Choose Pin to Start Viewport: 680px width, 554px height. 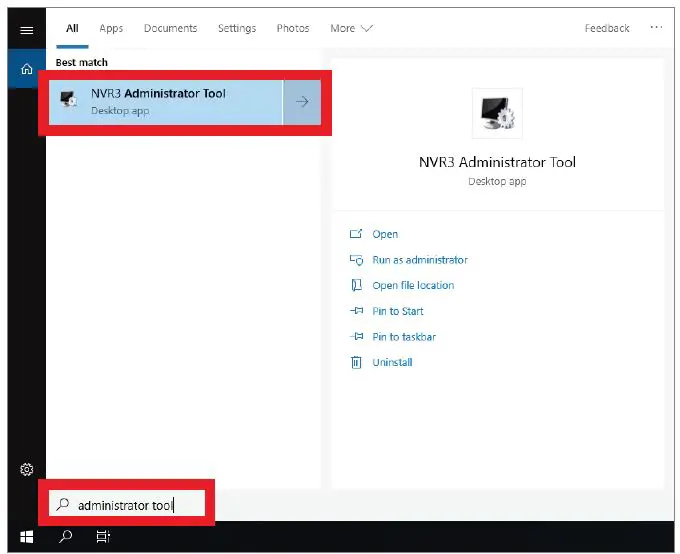398,311
